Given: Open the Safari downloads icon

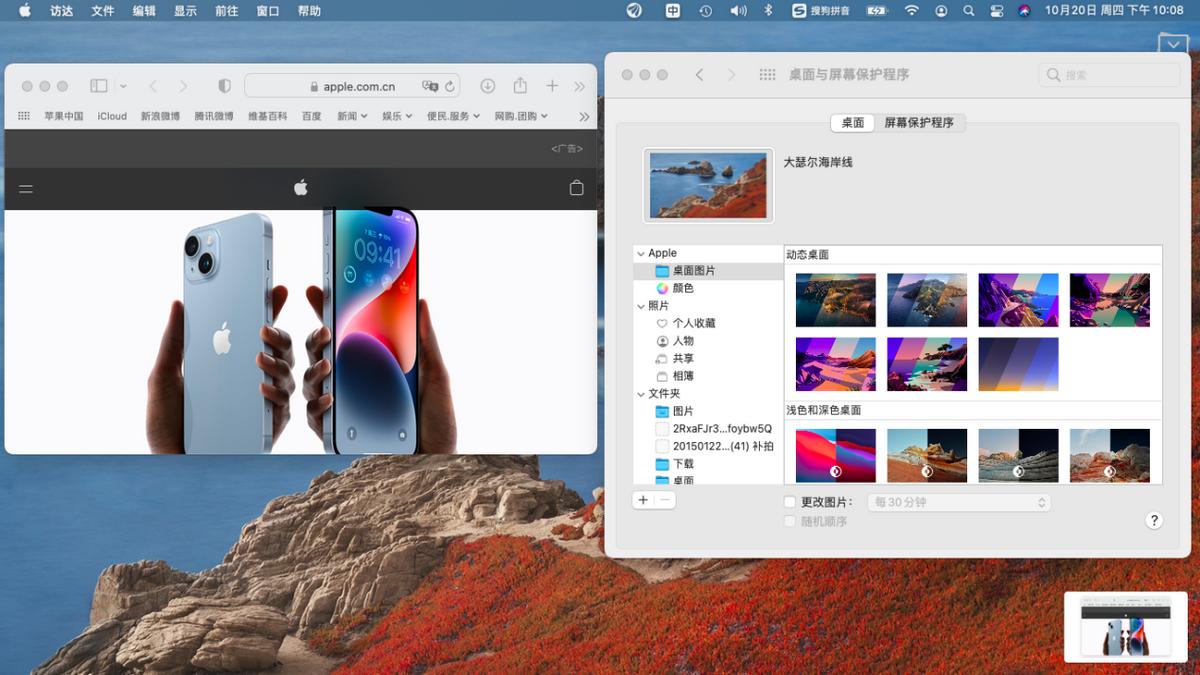Looking at the screenshot, I should [488, 86].
